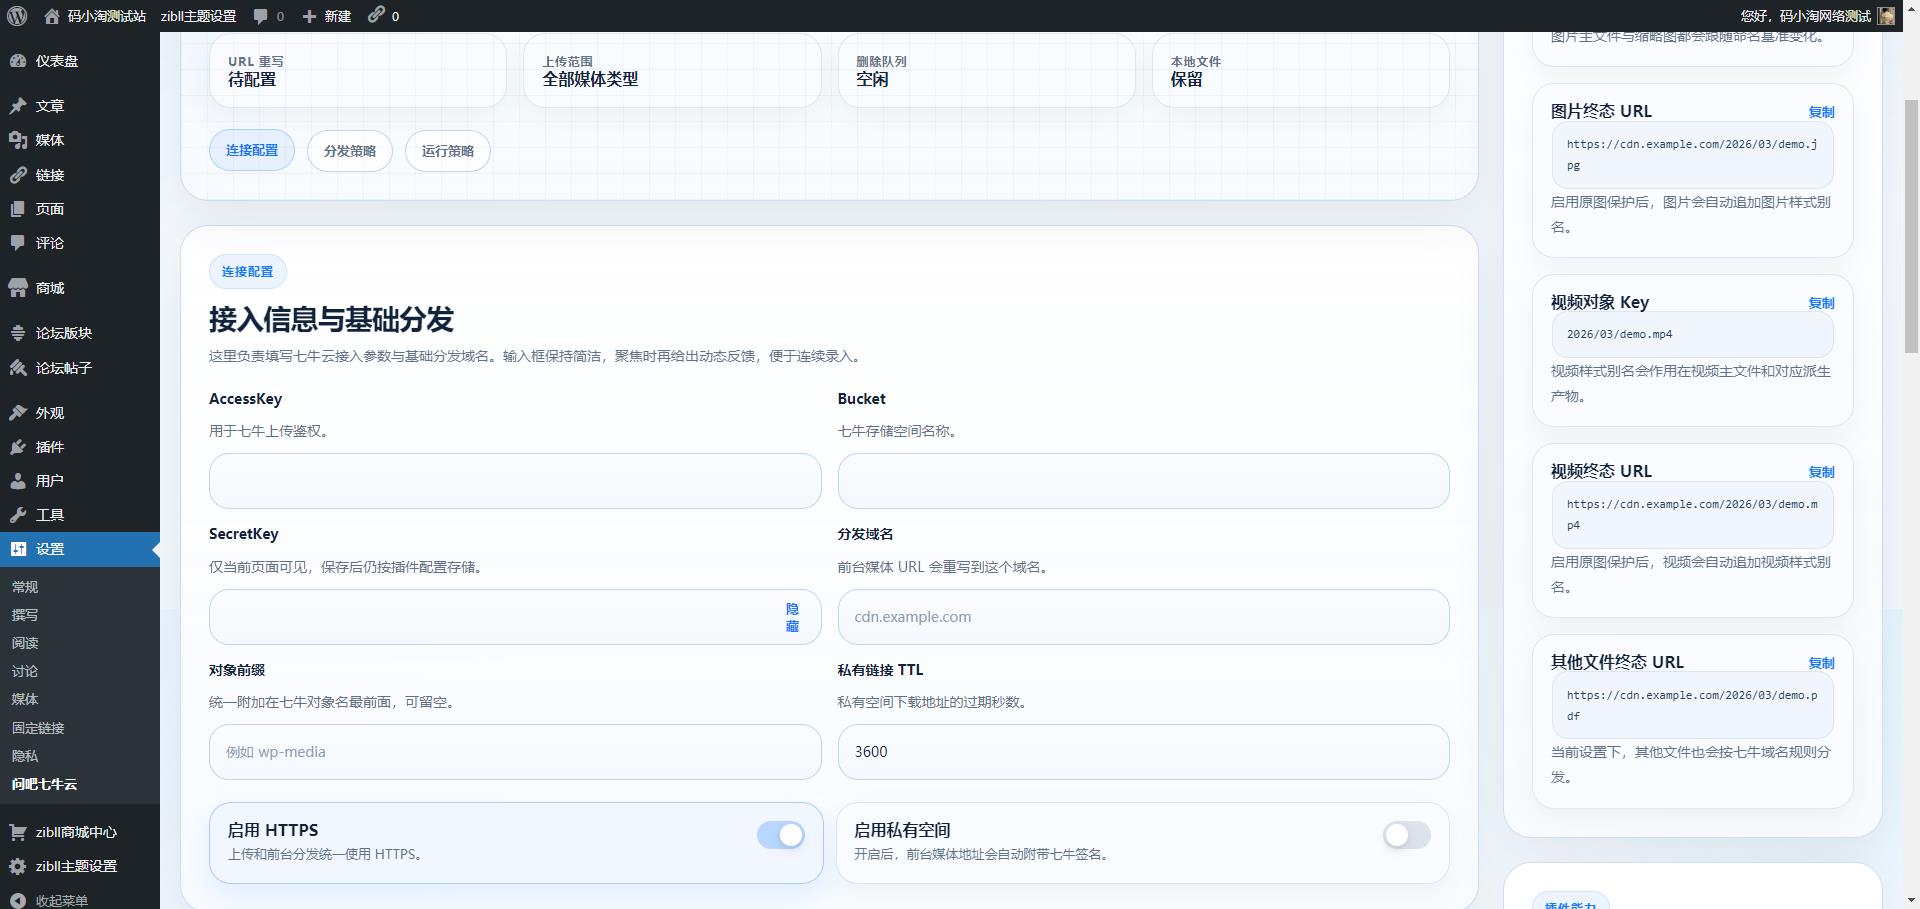Copy the 图片终态 URL with 复制
This screenshot has height=909, width=1920.
click(x=1822, y=112)
